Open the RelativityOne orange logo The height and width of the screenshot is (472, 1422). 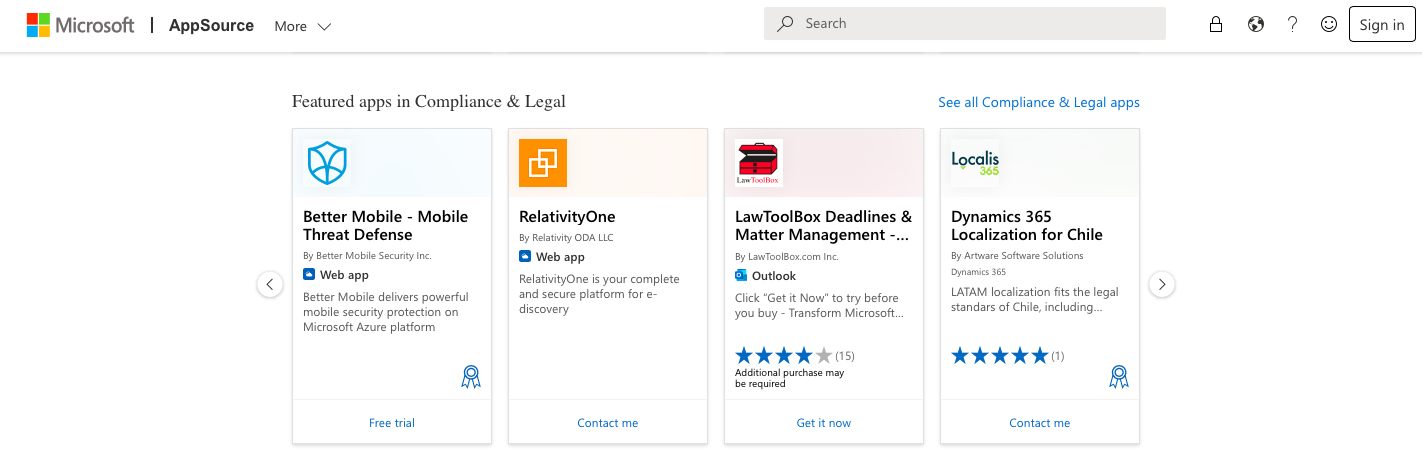pyautogui.click(x=543, y=163)
